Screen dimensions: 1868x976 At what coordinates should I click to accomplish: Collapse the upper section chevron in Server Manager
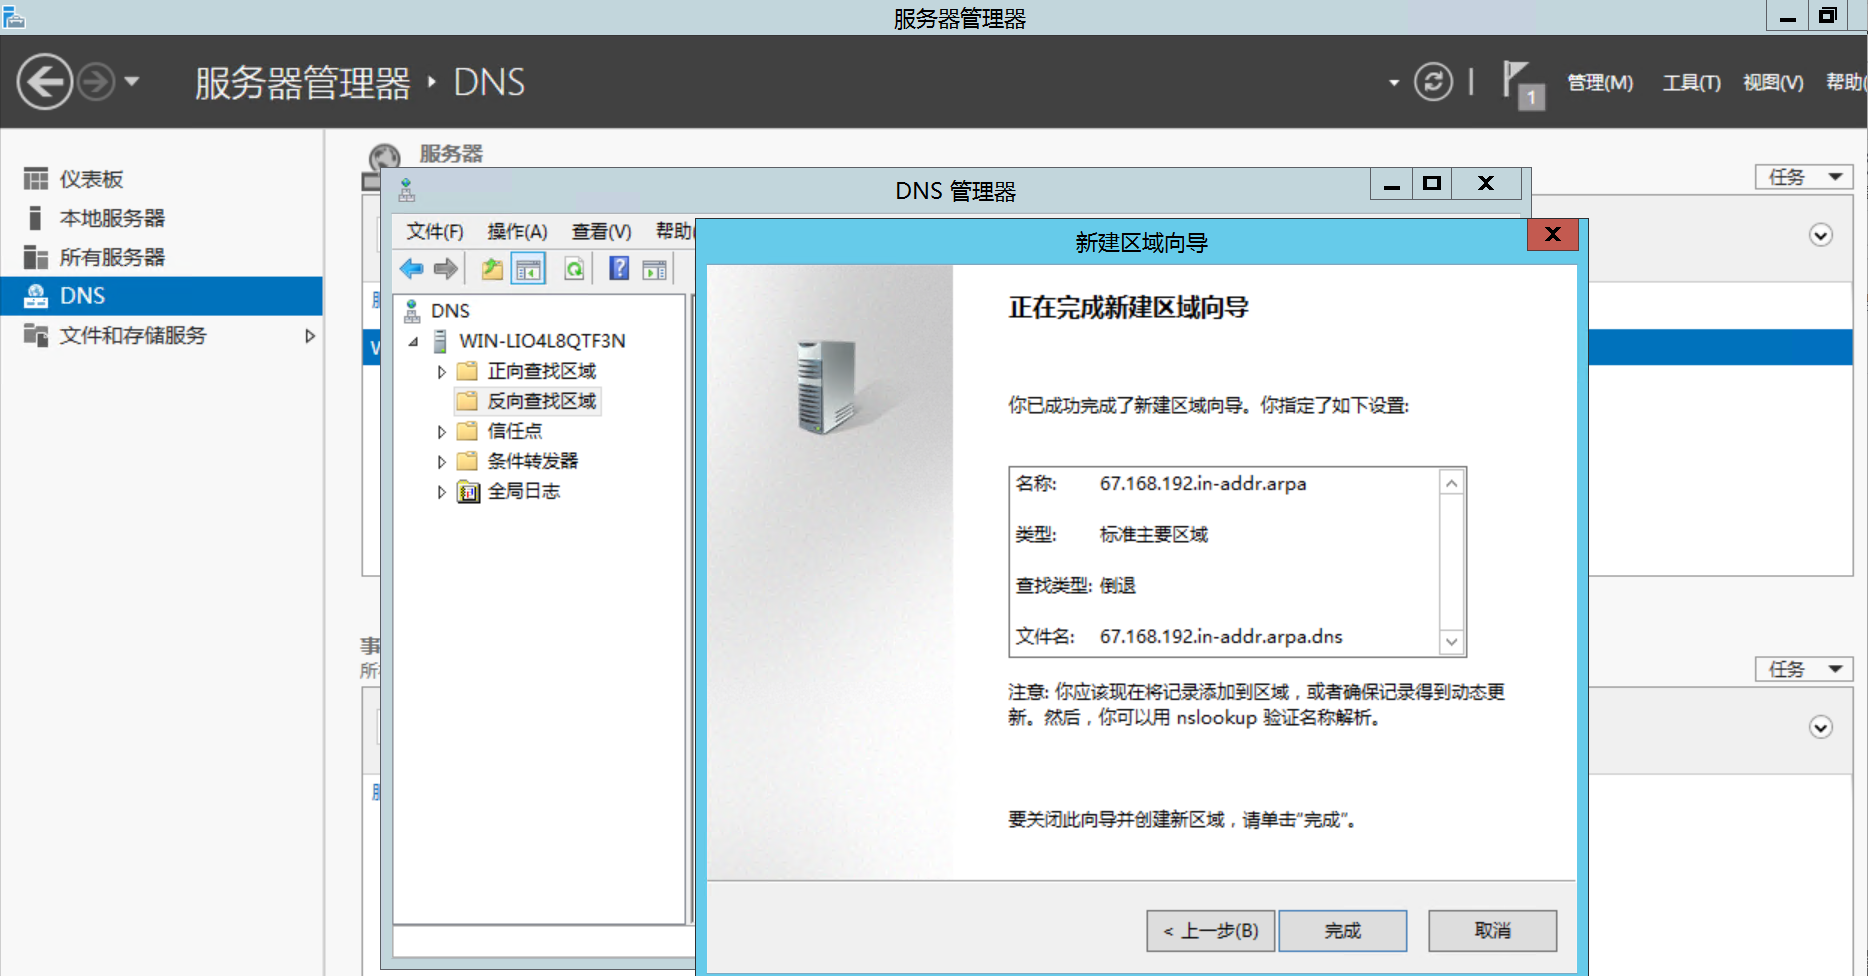point(1821,235)
